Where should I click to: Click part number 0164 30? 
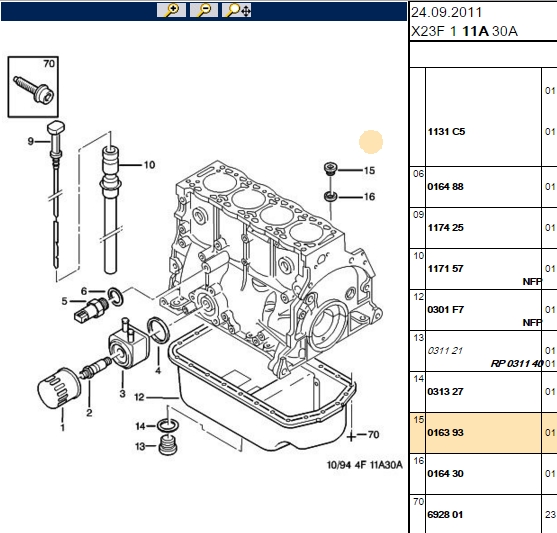(x=445, y=473)
